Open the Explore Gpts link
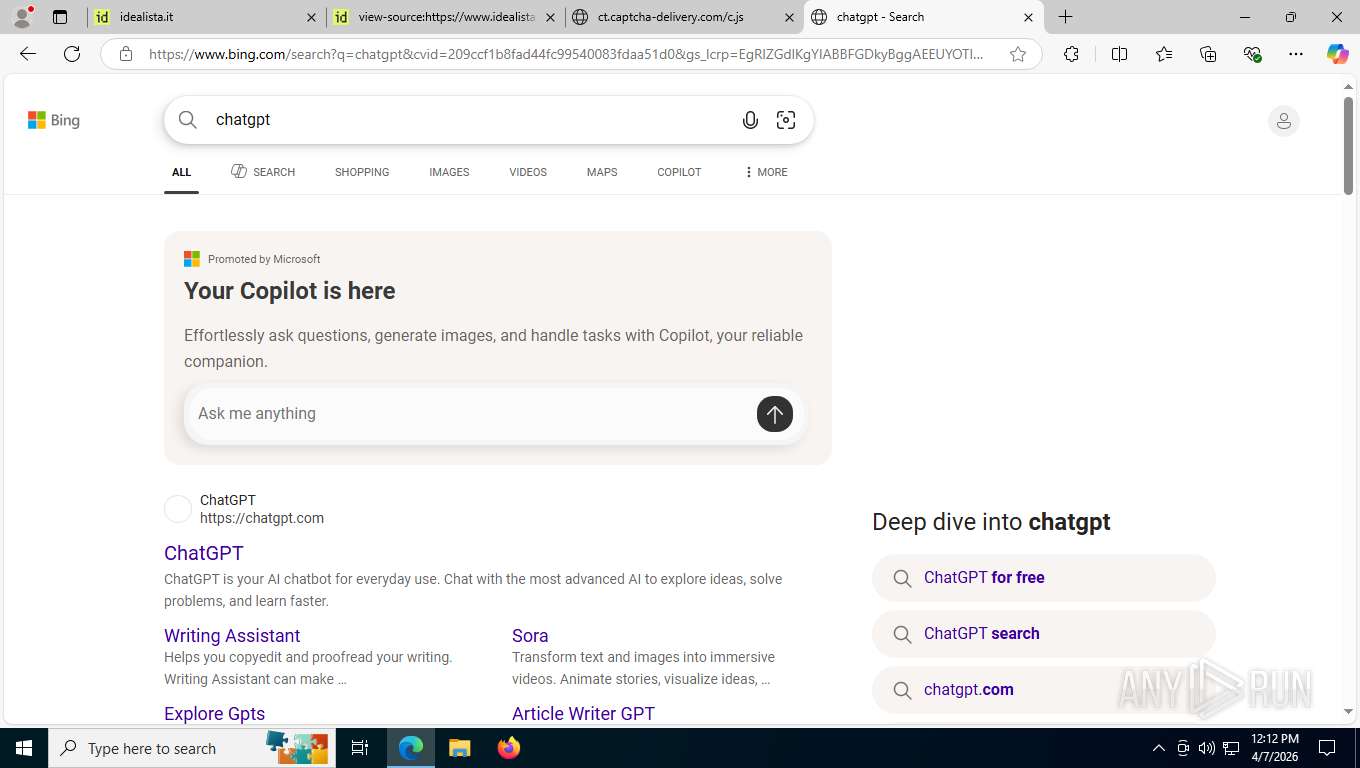The width and height of the screenshot is (1360, 768). 214,714
